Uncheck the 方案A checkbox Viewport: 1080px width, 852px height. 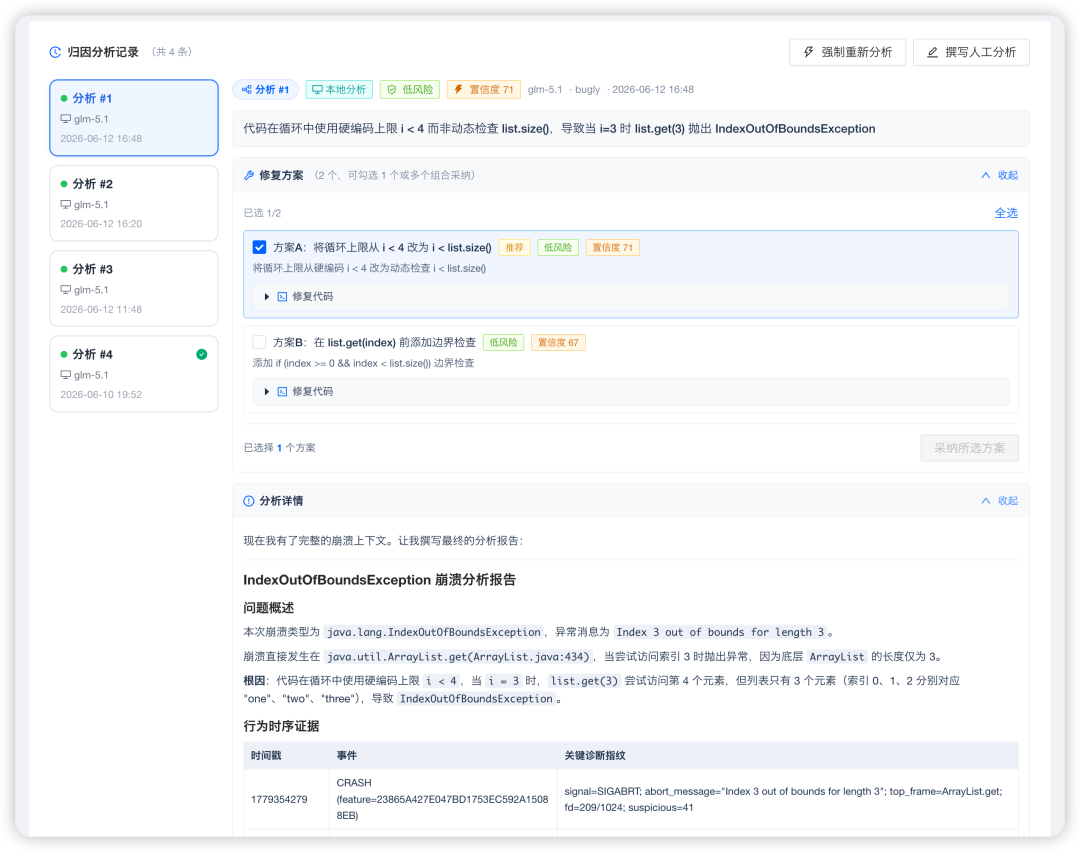click(260, 247)
